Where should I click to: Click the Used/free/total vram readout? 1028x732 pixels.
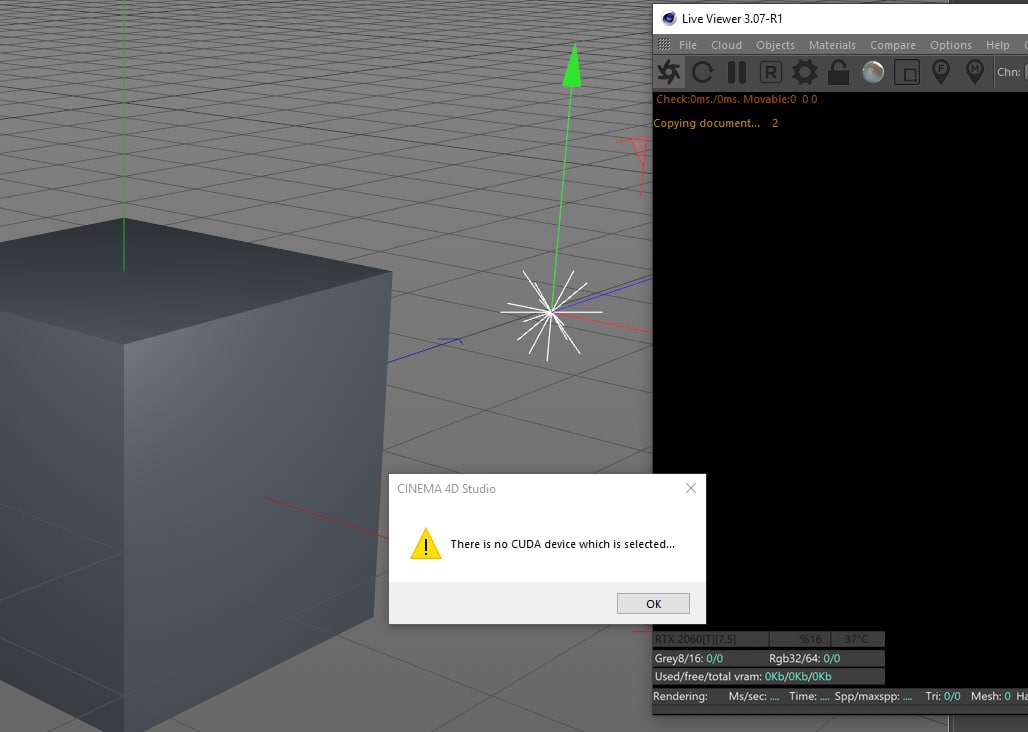click(743, 676)
